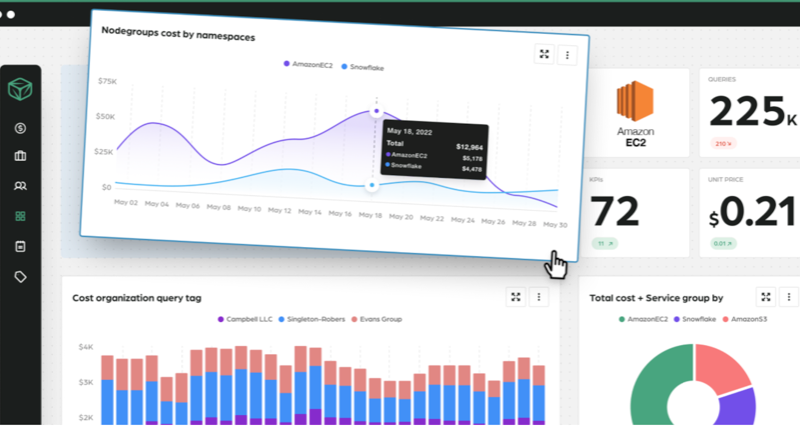Click the May 18 Snowflake data point
Image resolution: width=800 pixels, height=430 pixels.
coord(372,185)
